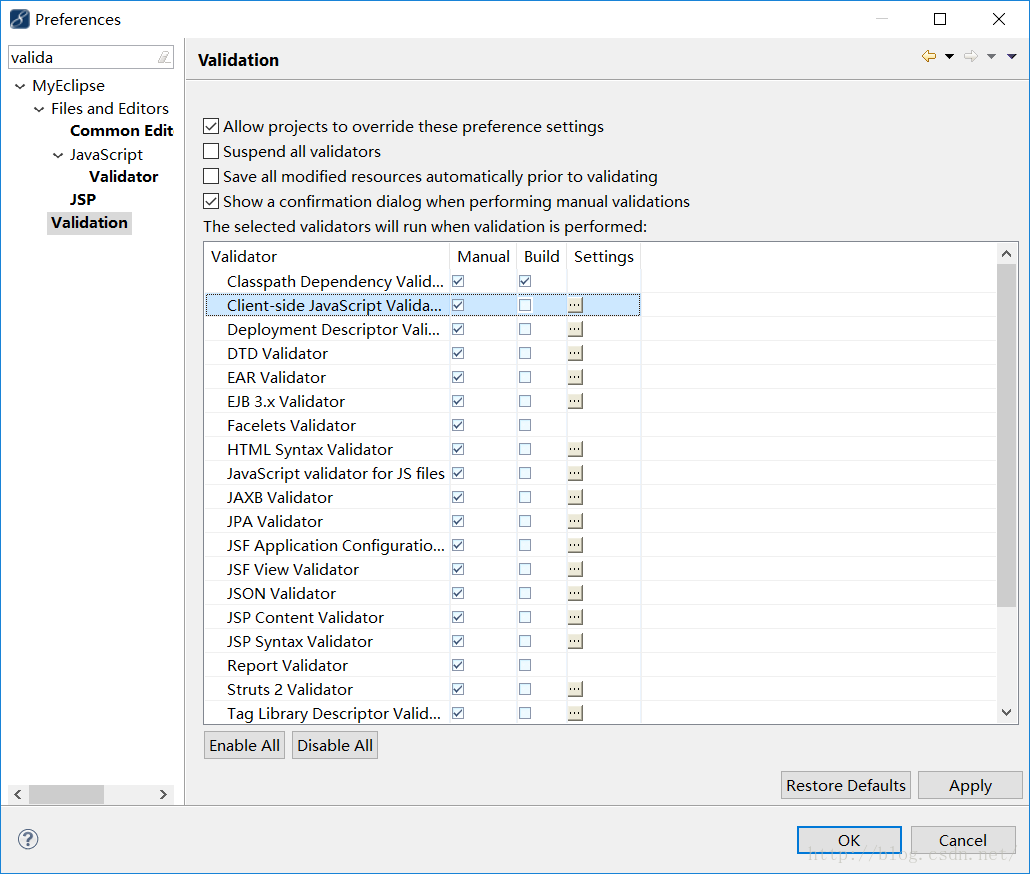This screenshot has height=874, width=1030.
Task: Open settings for Deployment Descriptor Validator
Action: [575, 329]
